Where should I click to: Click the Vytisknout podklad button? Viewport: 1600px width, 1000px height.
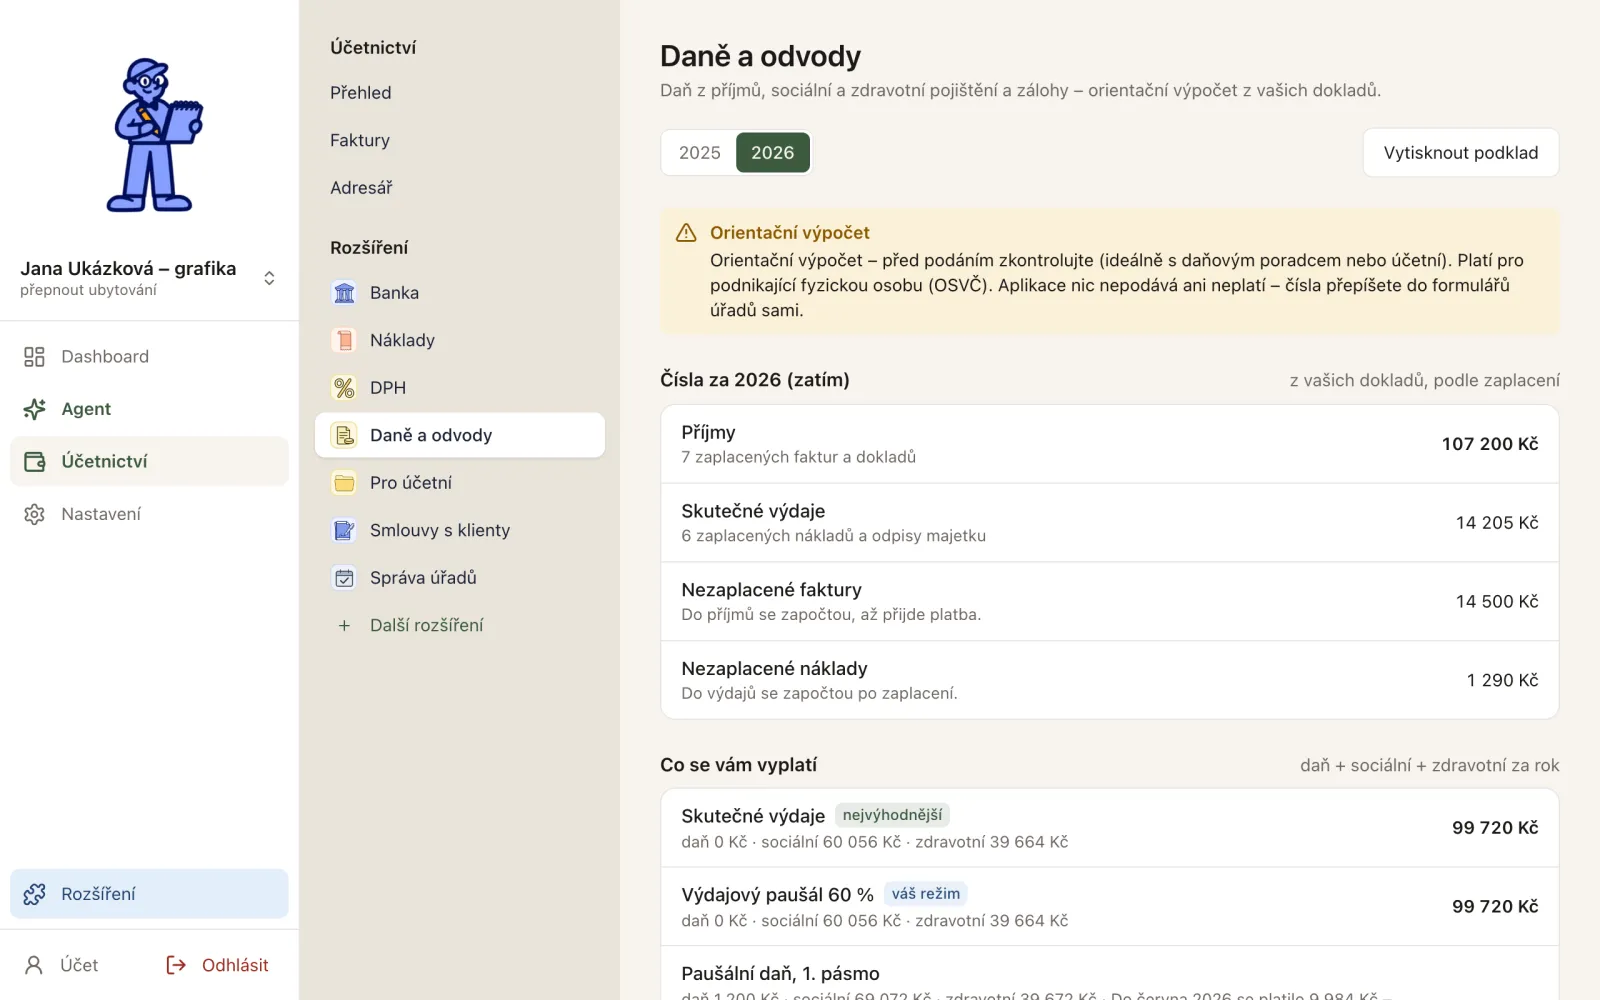[x=1460, y=153]
